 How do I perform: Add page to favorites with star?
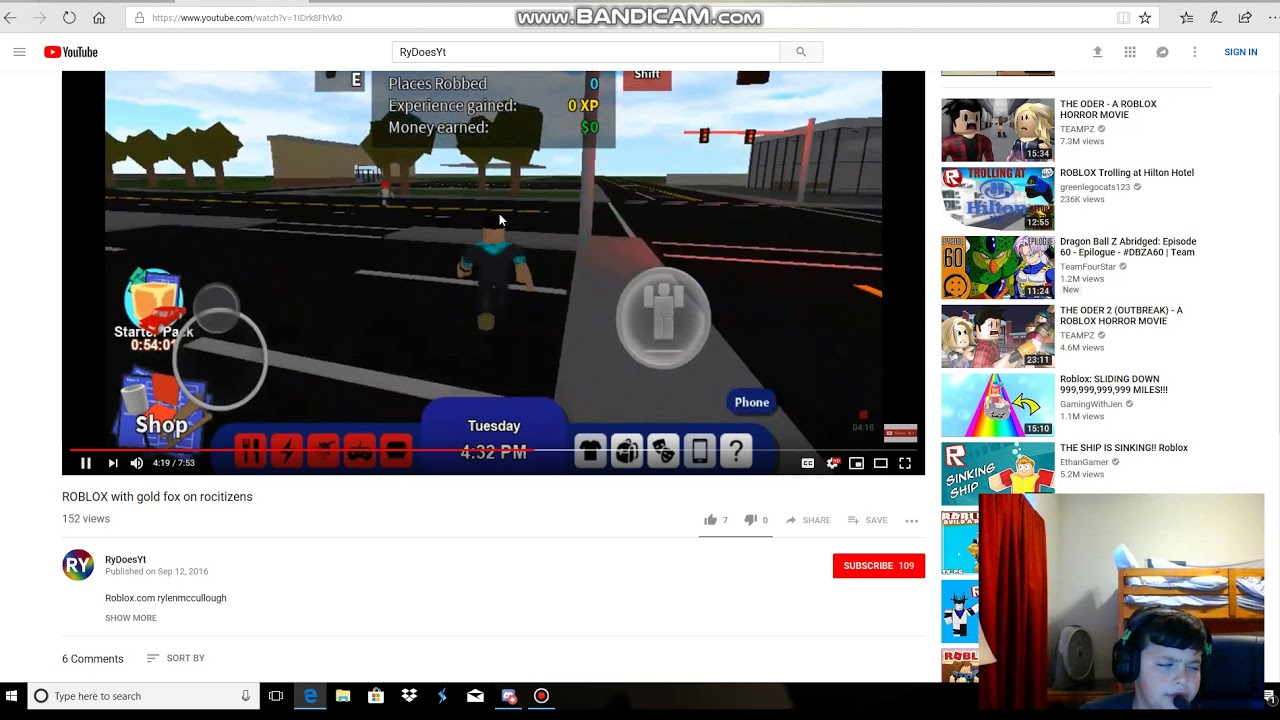[x=1145, y=18]
